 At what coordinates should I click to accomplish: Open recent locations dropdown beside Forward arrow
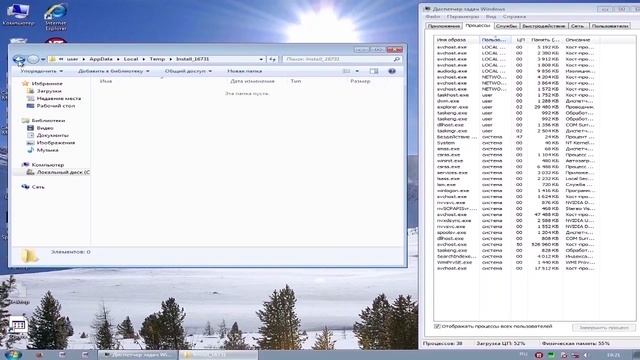click(x=43, y=60)
